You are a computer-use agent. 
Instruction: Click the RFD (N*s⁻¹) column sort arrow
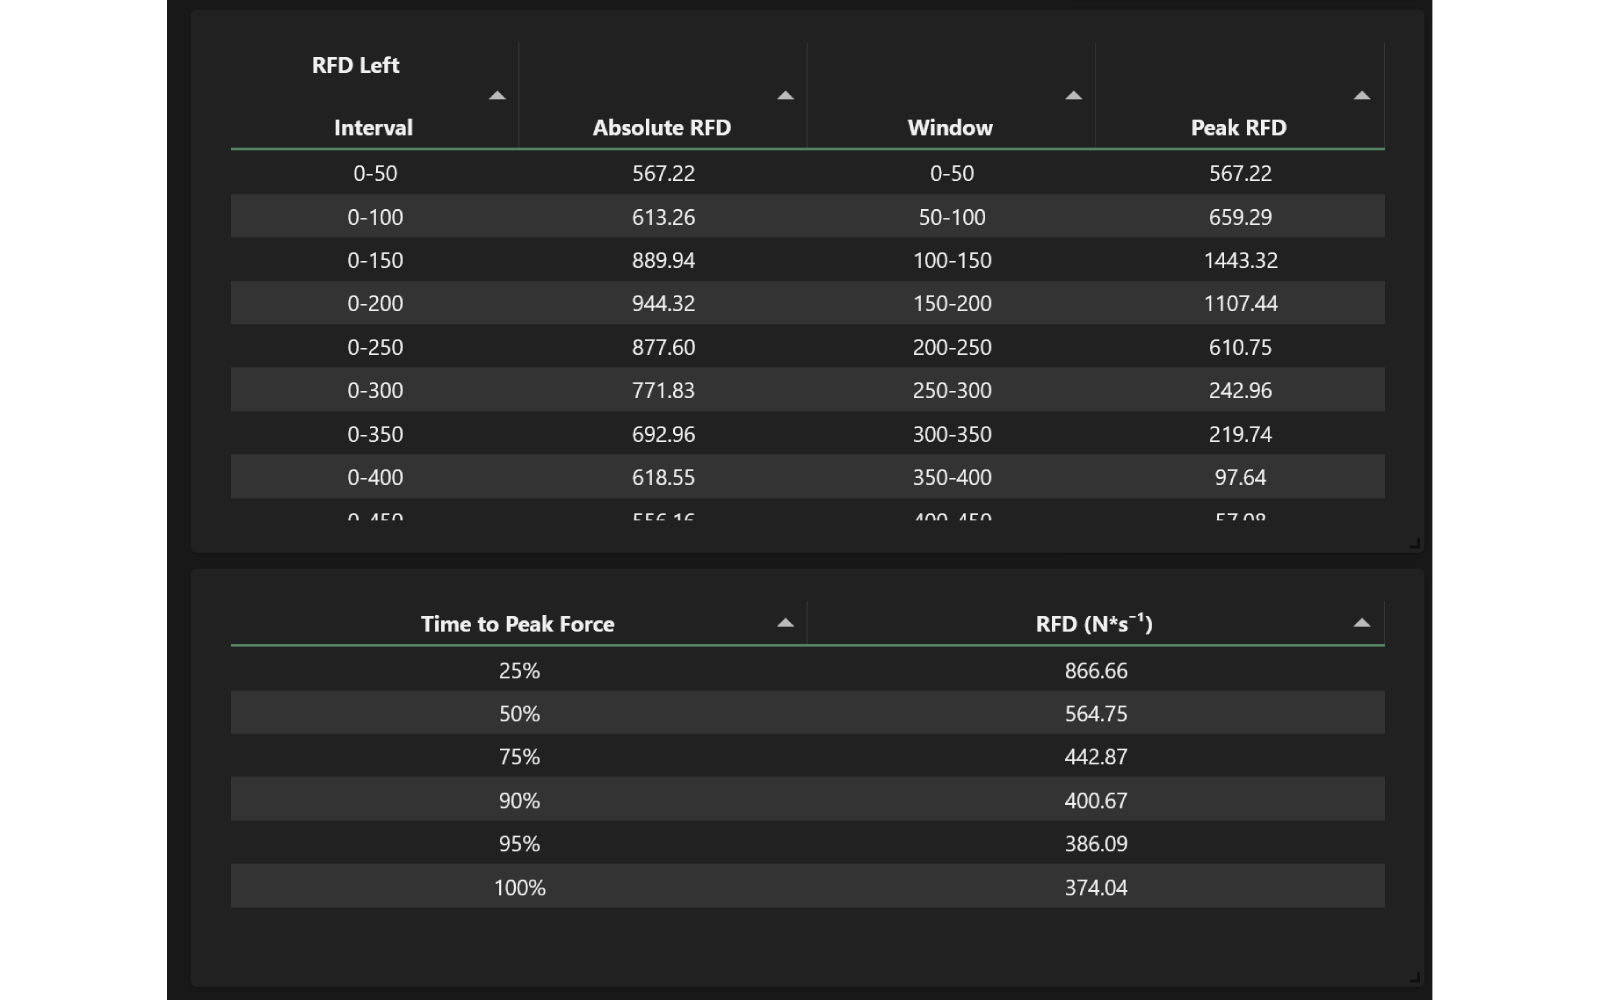[x=1361, y=623]
